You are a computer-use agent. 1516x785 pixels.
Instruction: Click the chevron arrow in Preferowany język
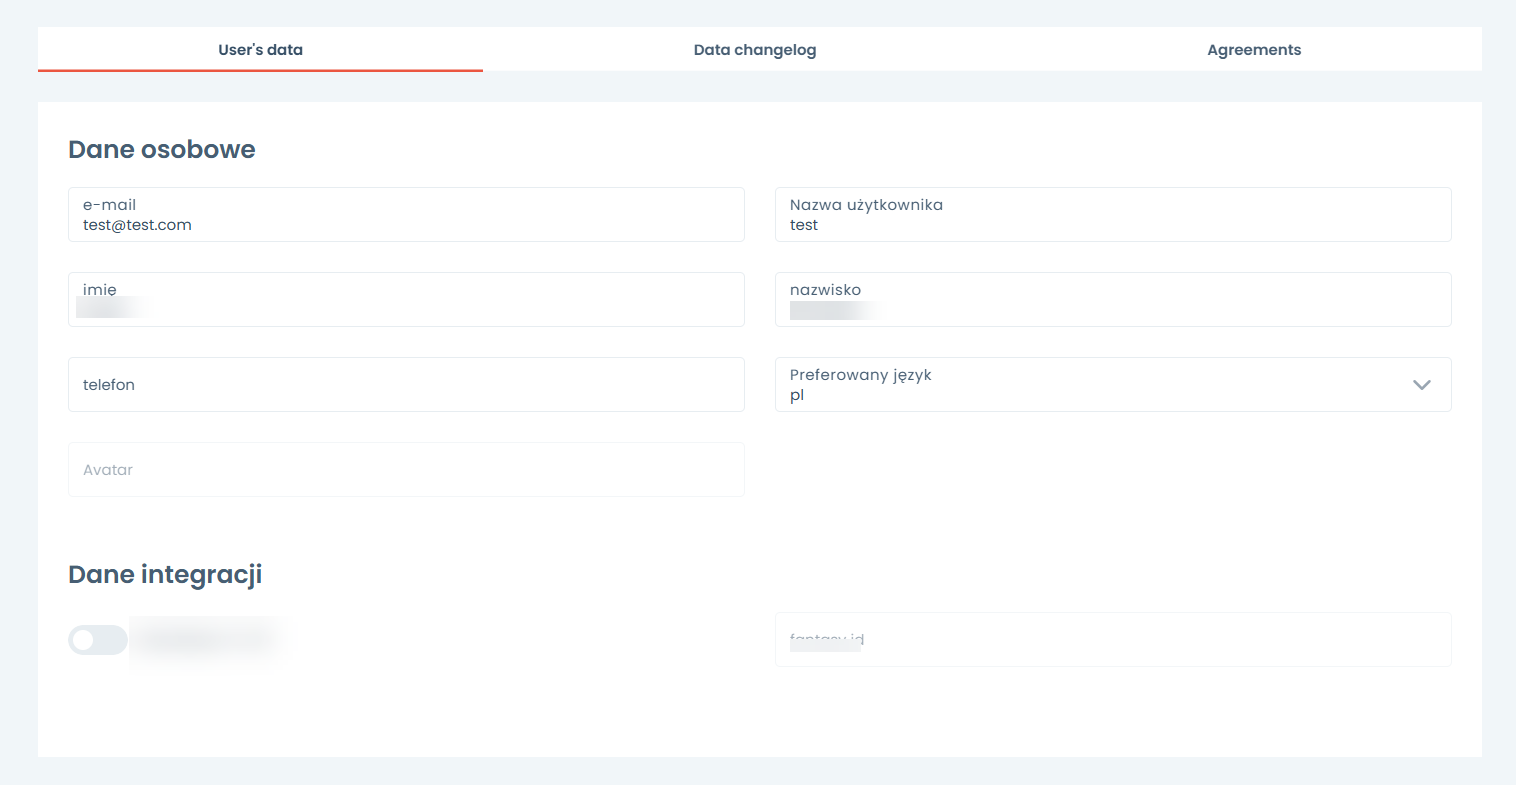click(x=1421, y=385)
